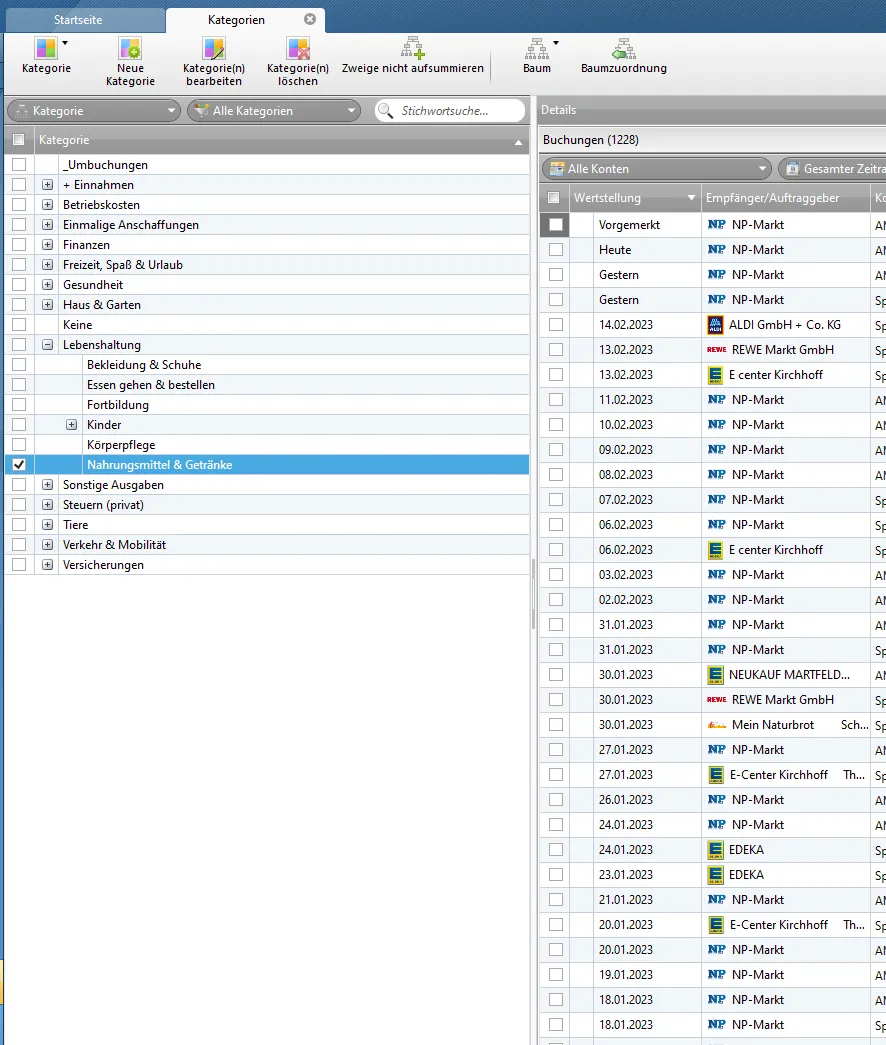The width and height of the screenshot is (886, 1045).
Task: Uncheck the Nahrungsmittel & Getränke checkbox
Action: (x=19, y=465)
